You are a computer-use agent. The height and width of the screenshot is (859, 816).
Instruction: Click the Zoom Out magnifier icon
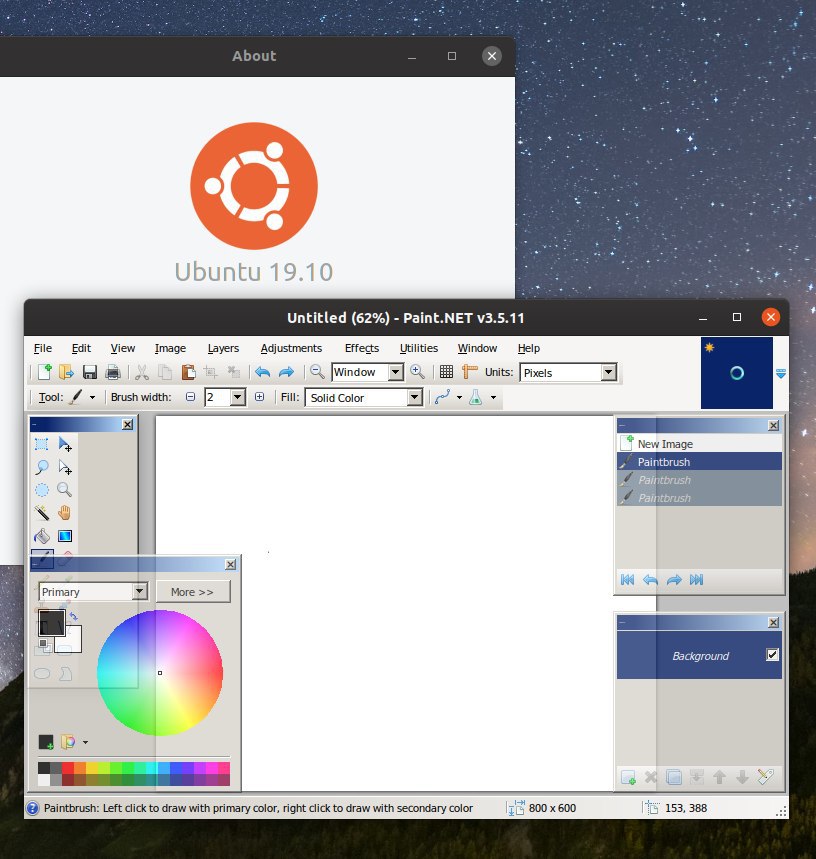click(x=317, y=372)
